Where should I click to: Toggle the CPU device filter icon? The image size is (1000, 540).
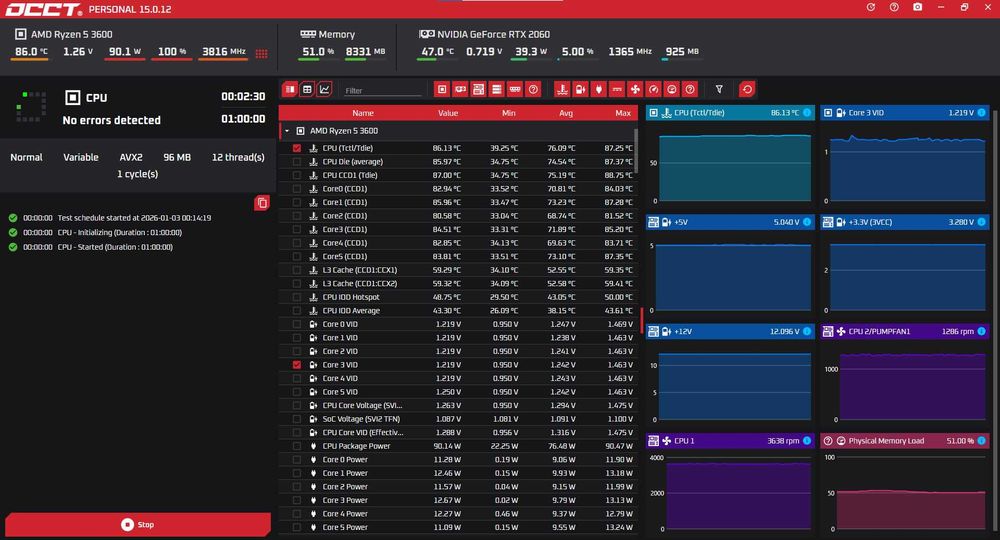pos(441,89)
